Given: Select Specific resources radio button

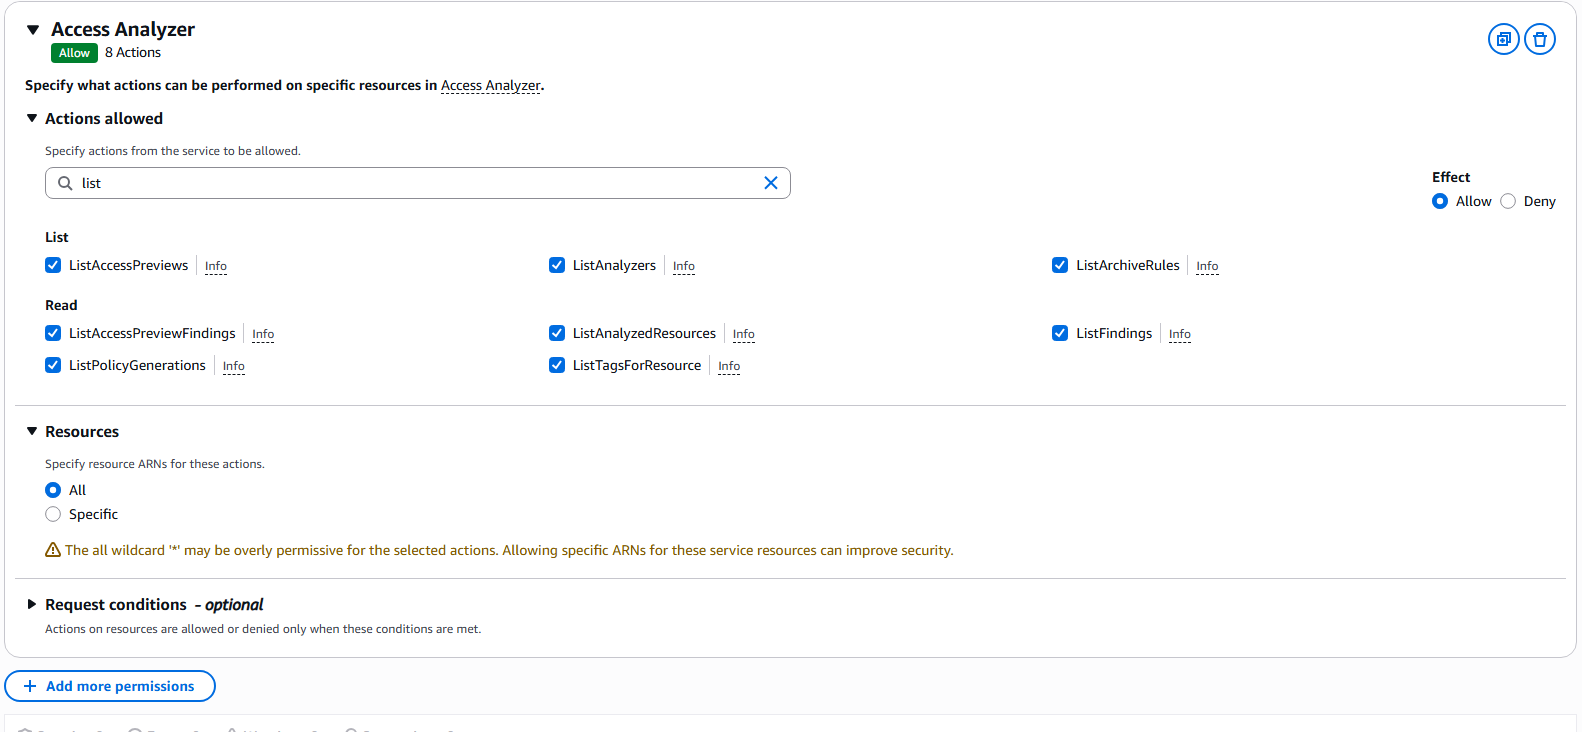Looking at the screenshot, I should (53, 514).
